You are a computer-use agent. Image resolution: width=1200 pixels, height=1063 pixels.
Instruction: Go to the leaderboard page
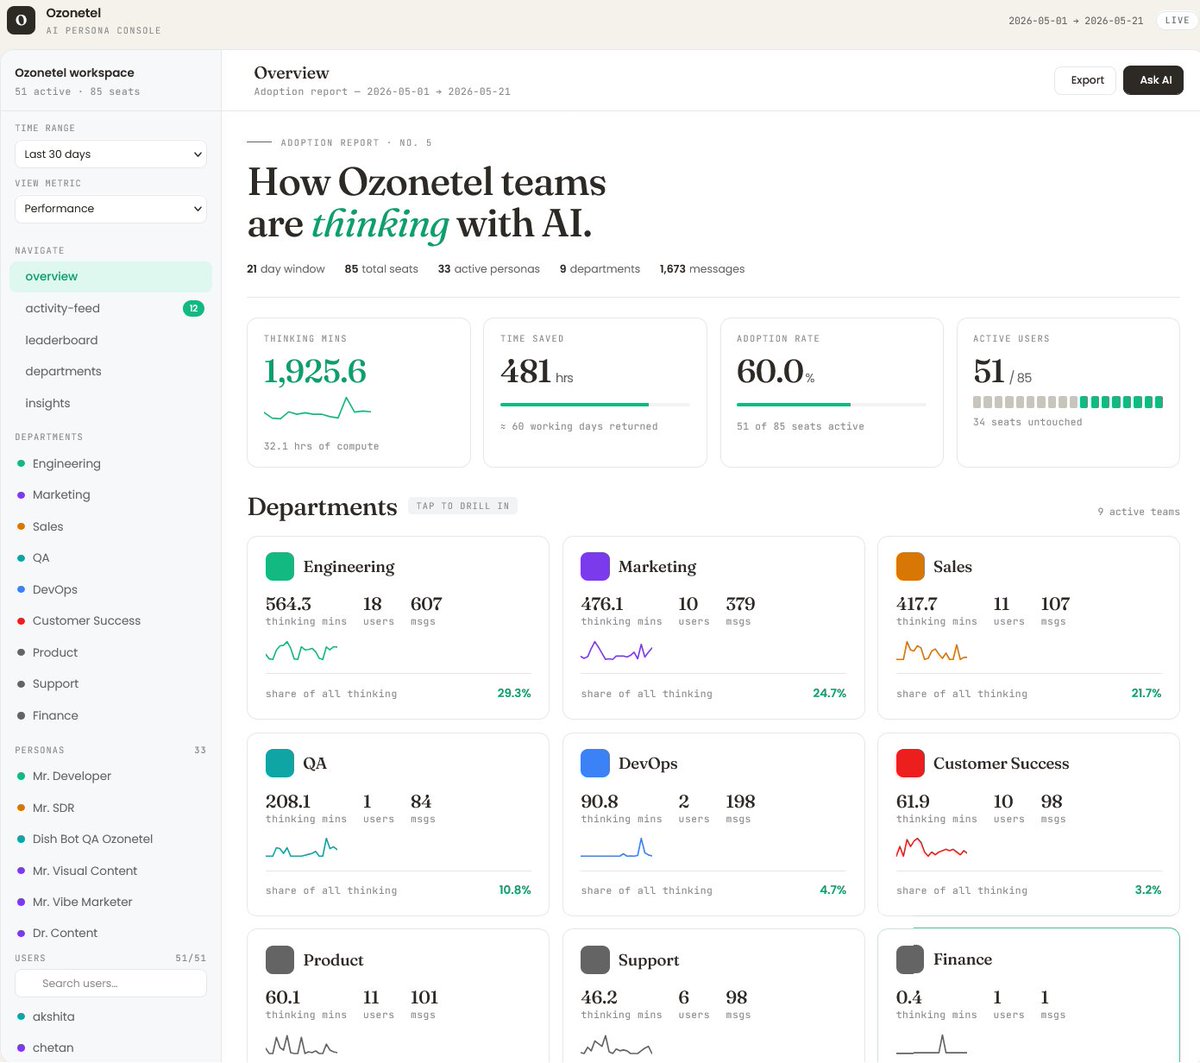(x=111, y=340)
